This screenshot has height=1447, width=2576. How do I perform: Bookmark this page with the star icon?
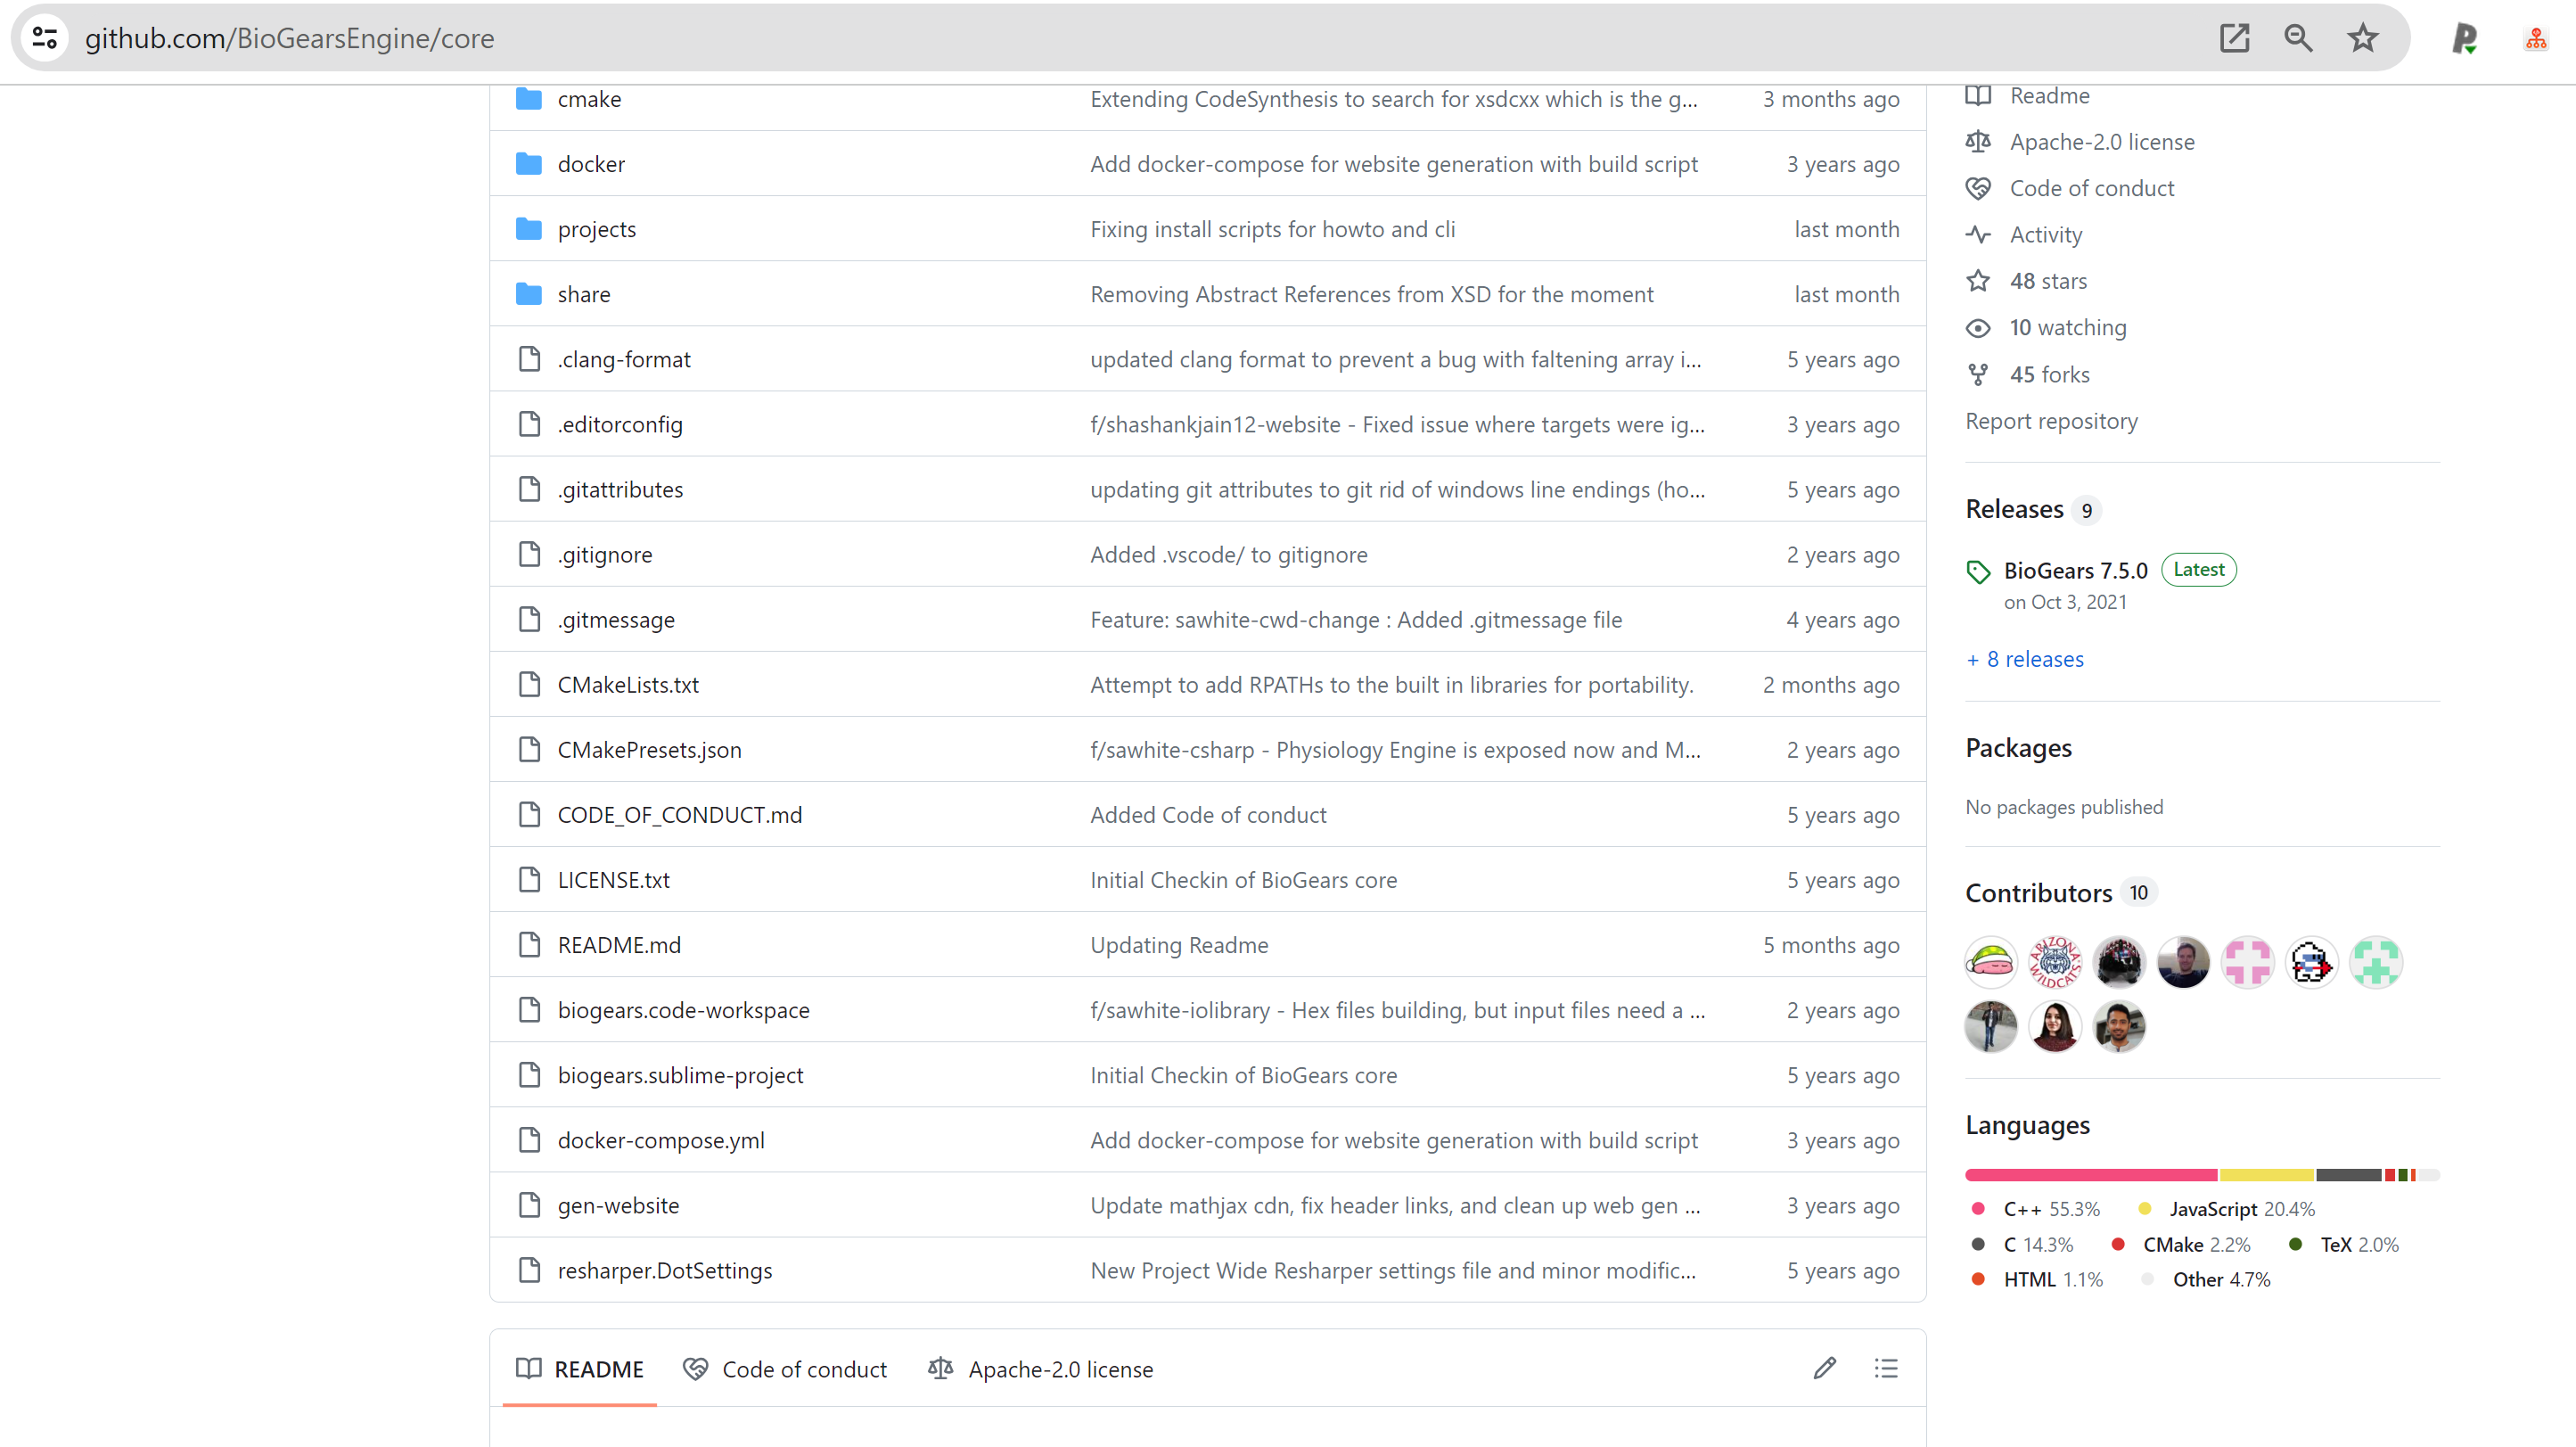tap(2362, 38)
